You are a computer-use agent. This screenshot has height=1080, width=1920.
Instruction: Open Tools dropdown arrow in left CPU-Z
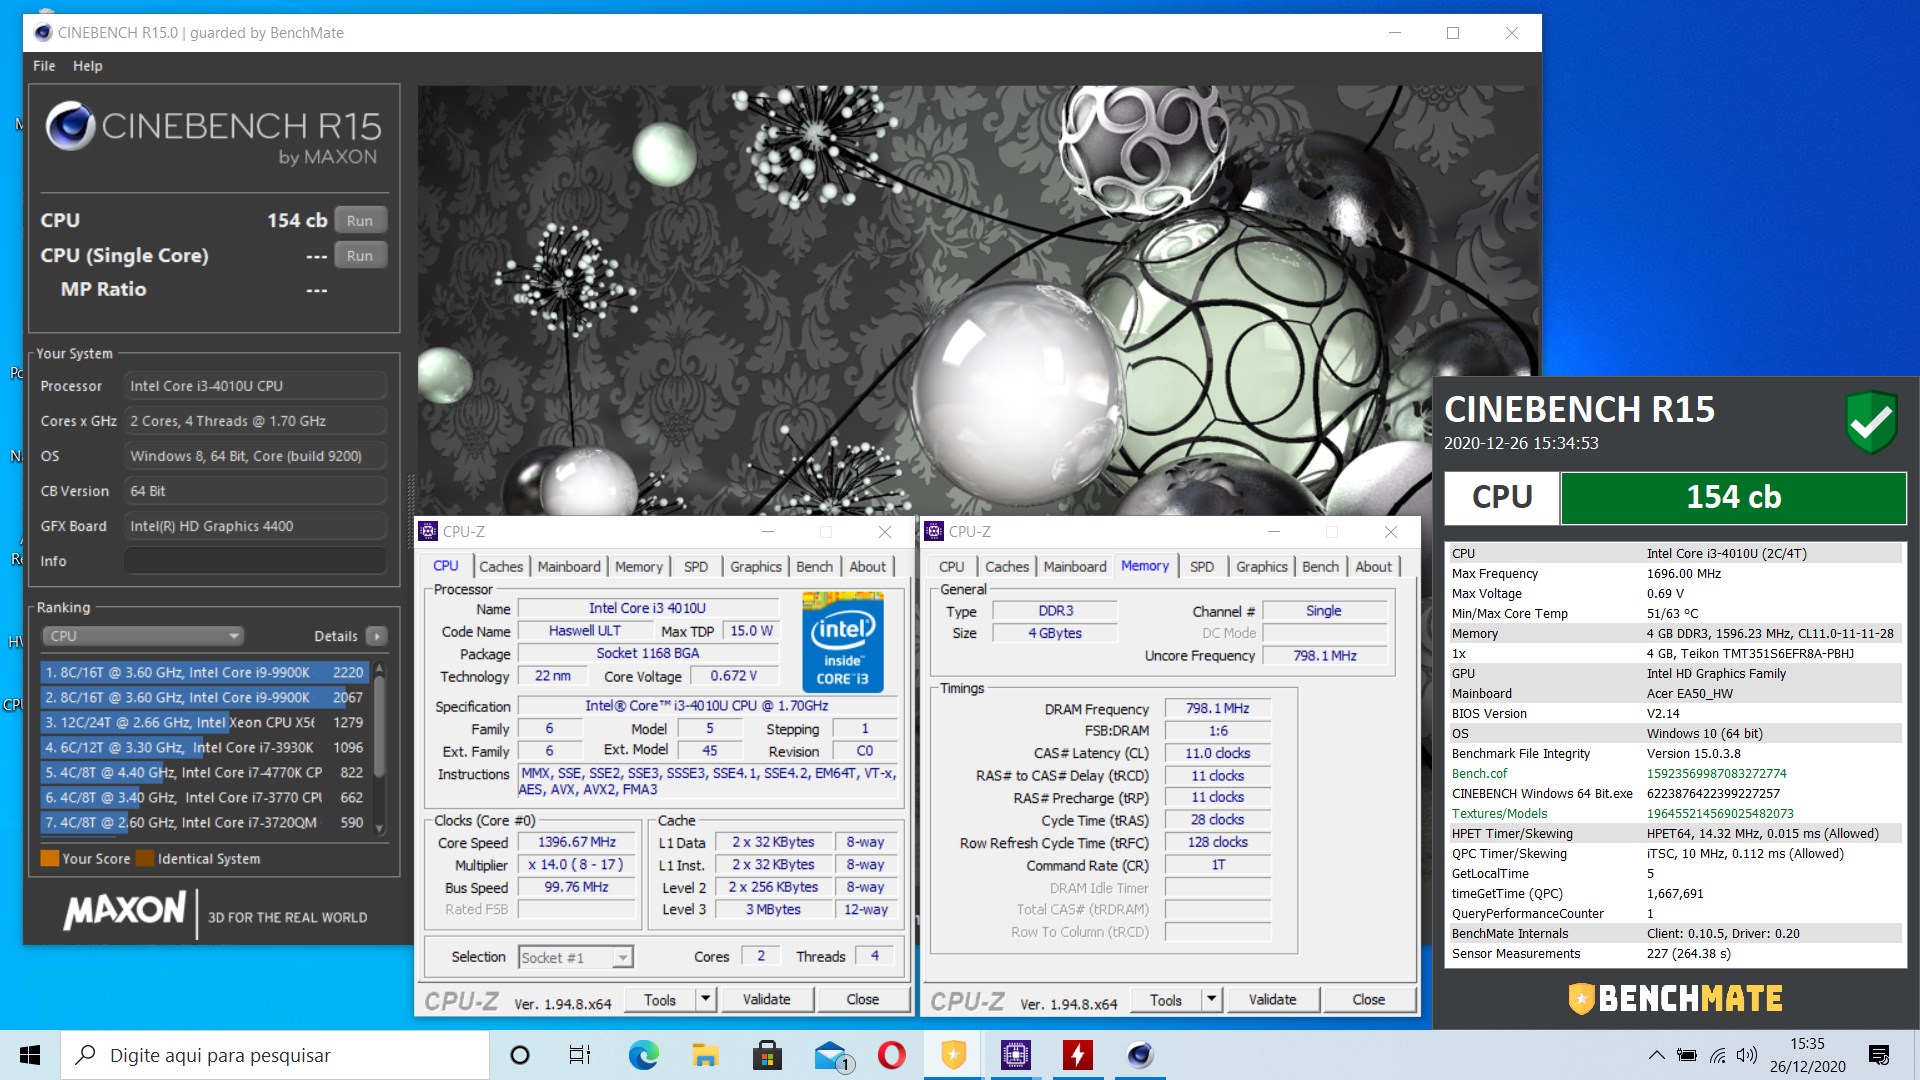tap(705, 999)
